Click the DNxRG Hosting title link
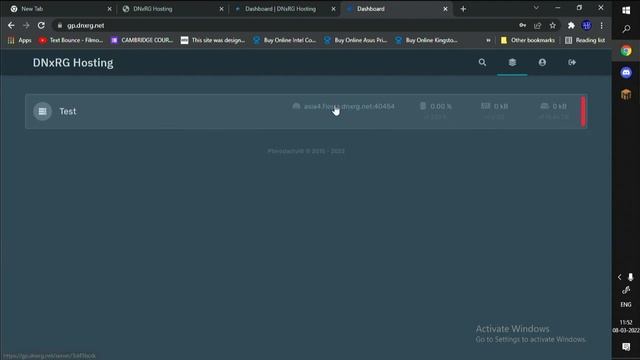640x360 pixels. coord(73,63)
